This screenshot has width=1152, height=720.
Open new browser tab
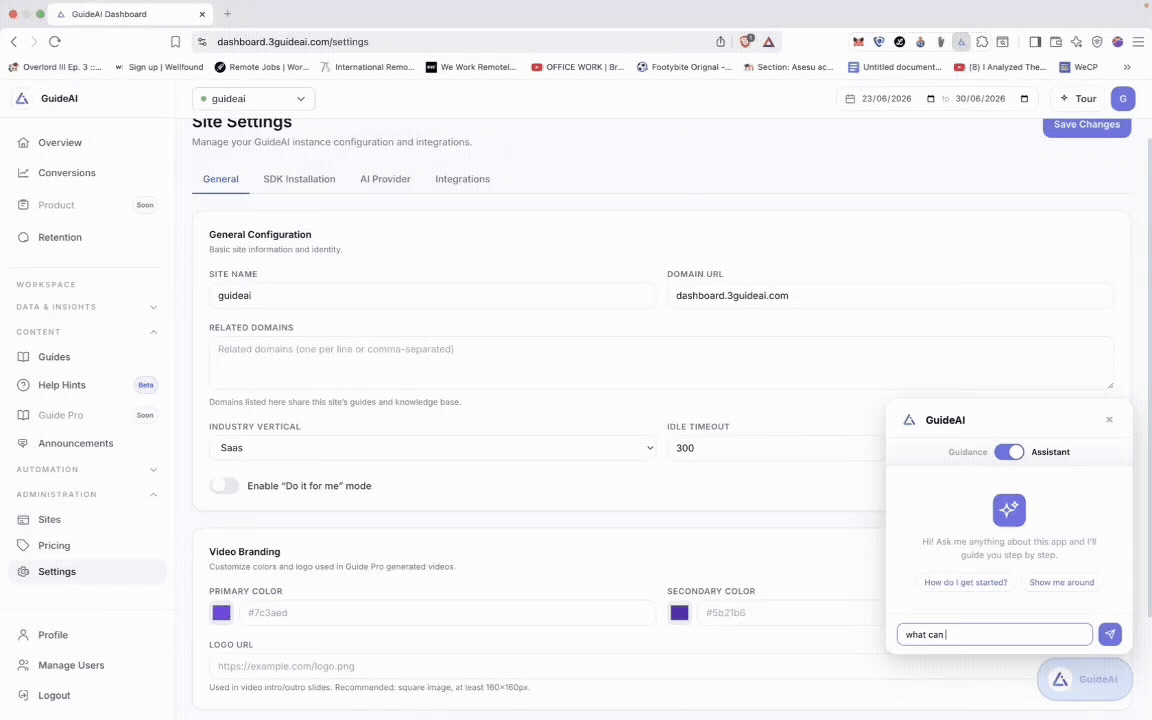[x=228, y=14]
